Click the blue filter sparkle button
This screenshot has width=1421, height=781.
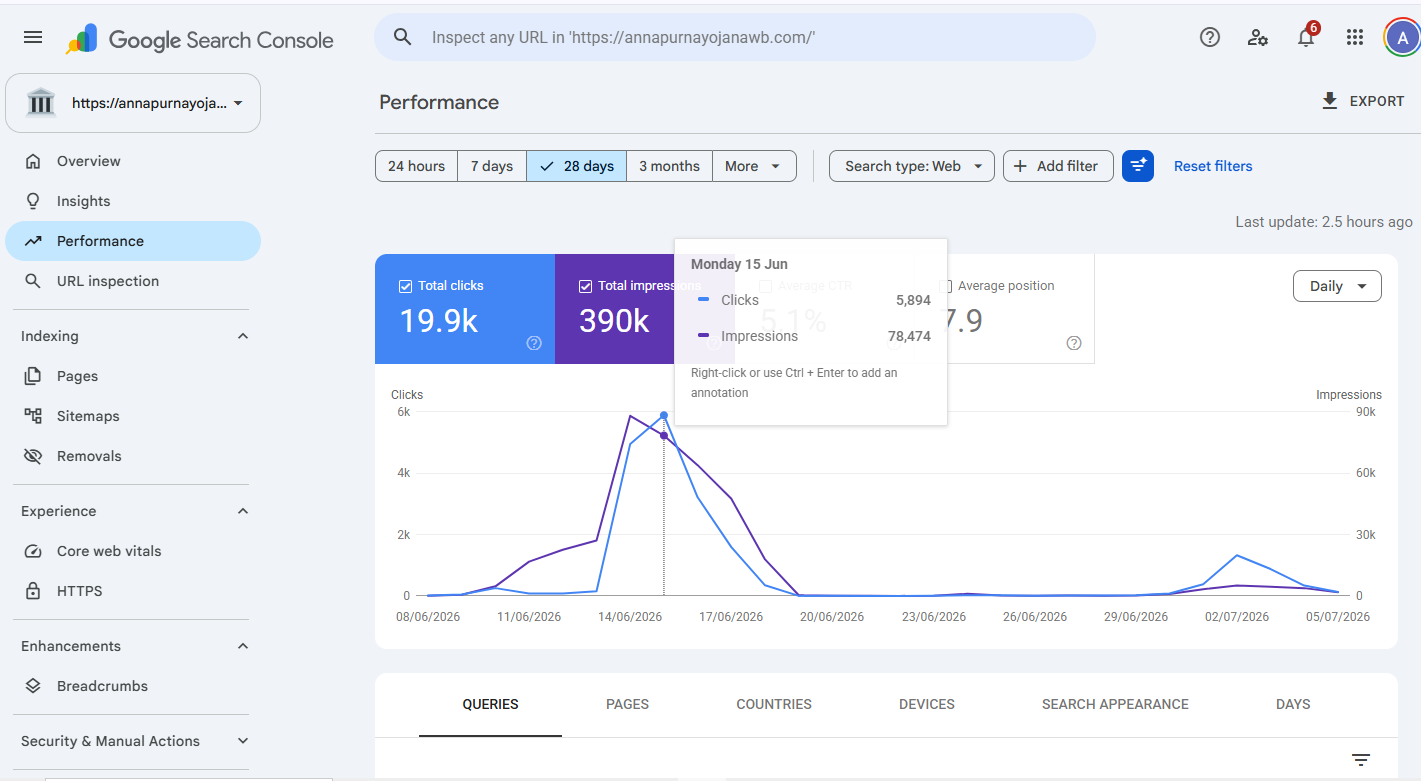tap(1138, 166)
